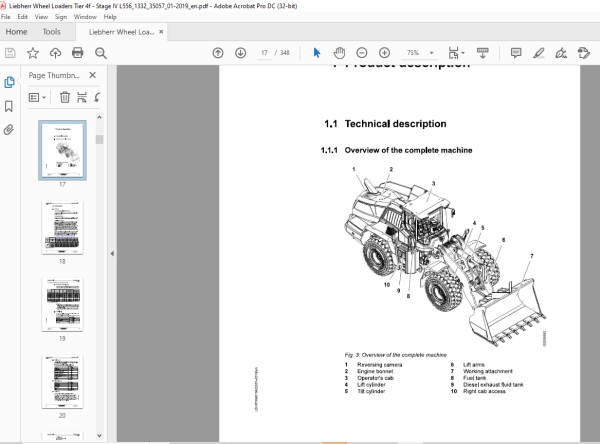Open the Sign document tool

pos(561,53)
